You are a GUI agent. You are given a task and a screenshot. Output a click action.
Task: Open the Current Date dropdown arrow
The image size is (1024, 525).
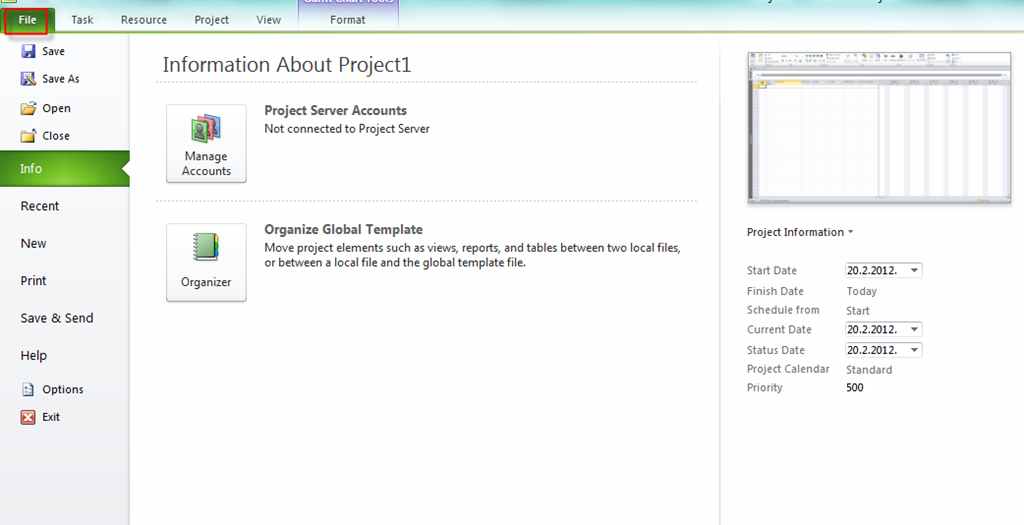coord(915,330)
